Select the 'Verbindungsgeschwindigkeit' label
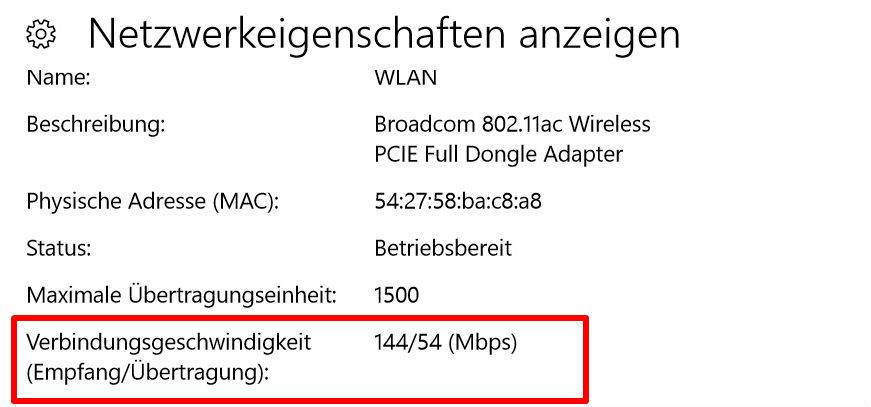 [169, 343]
